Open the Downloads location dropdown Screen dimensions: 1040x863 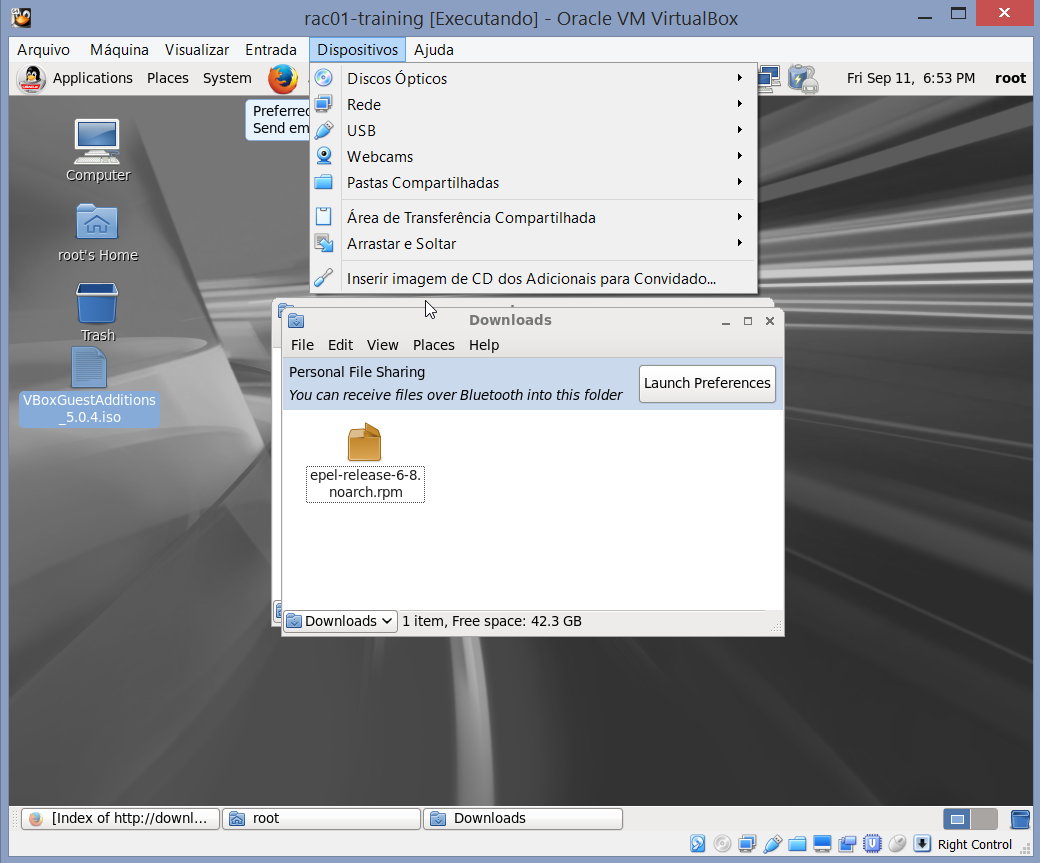click(x=340, y=621)
